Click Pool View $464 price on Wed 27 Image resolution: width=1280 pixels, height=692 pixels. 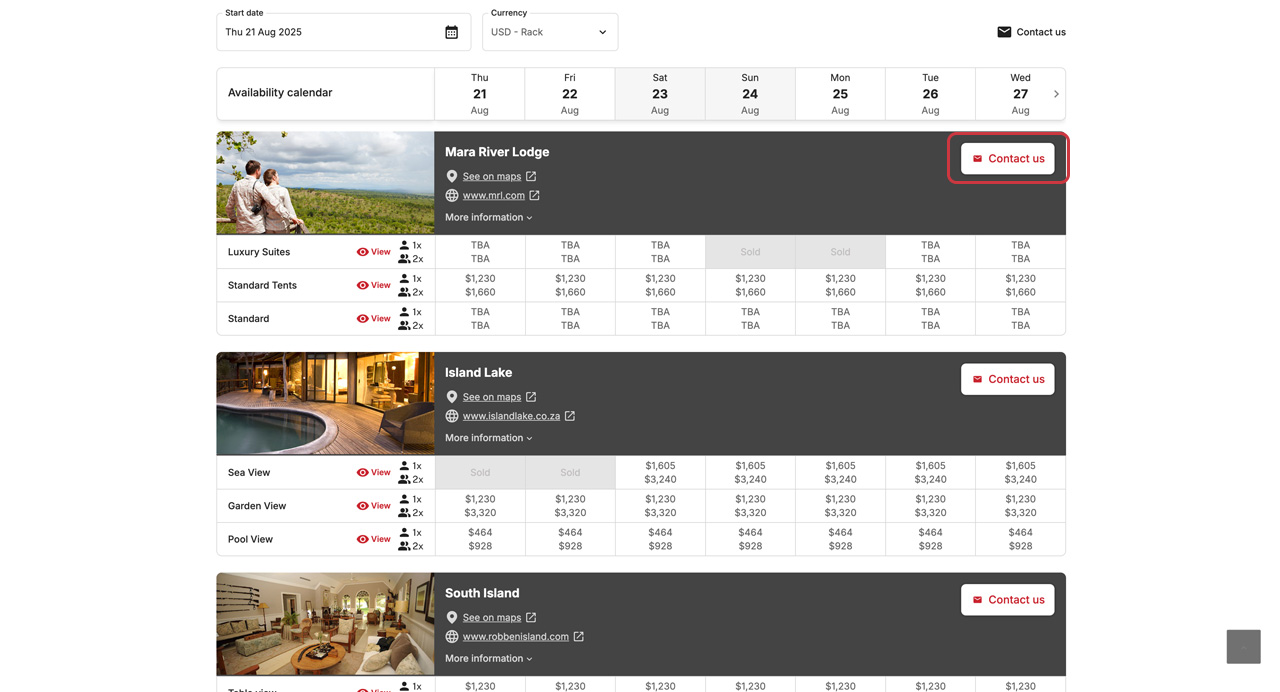coord(1020,533)
